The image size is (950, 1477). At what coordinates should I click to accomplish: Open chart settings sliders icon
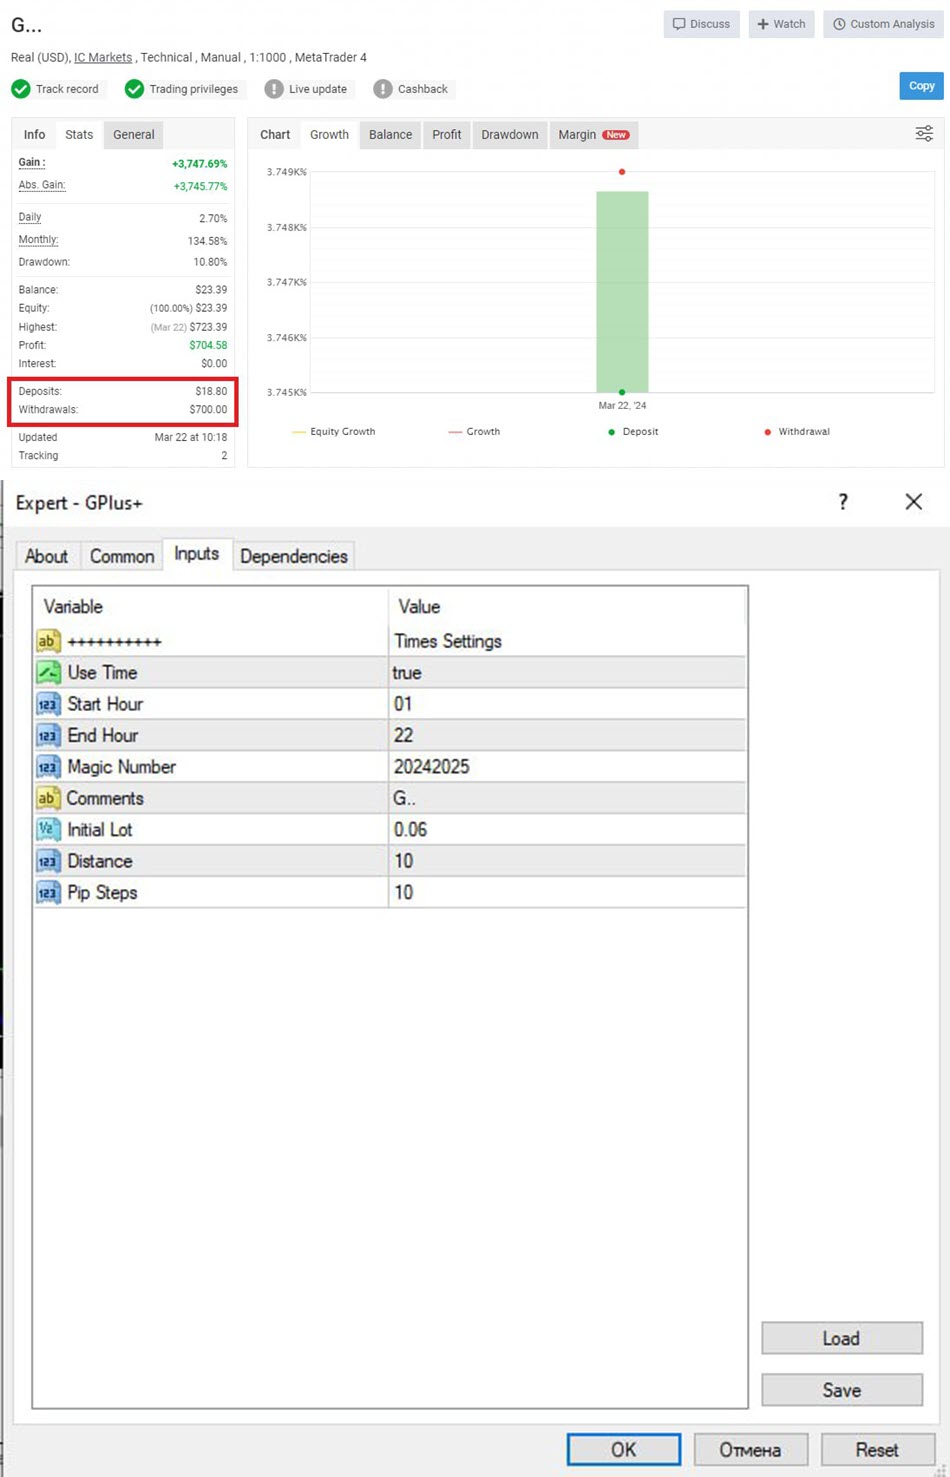924,134
